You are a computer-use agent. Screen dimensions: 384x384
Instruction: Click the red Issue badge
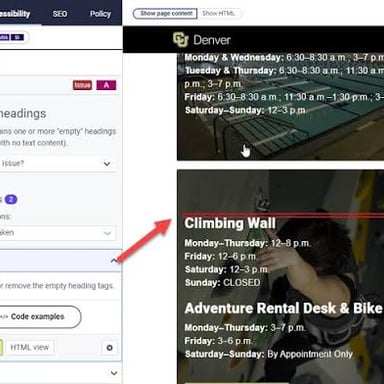82,85
